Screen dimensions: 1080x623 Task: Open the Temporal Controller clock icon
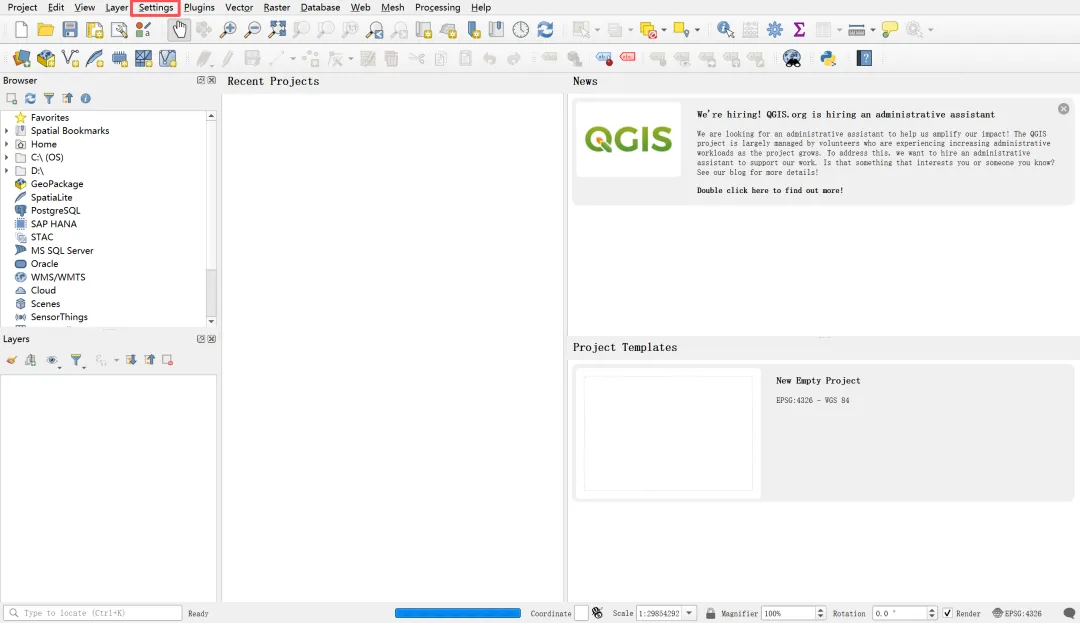pos(521,30)
